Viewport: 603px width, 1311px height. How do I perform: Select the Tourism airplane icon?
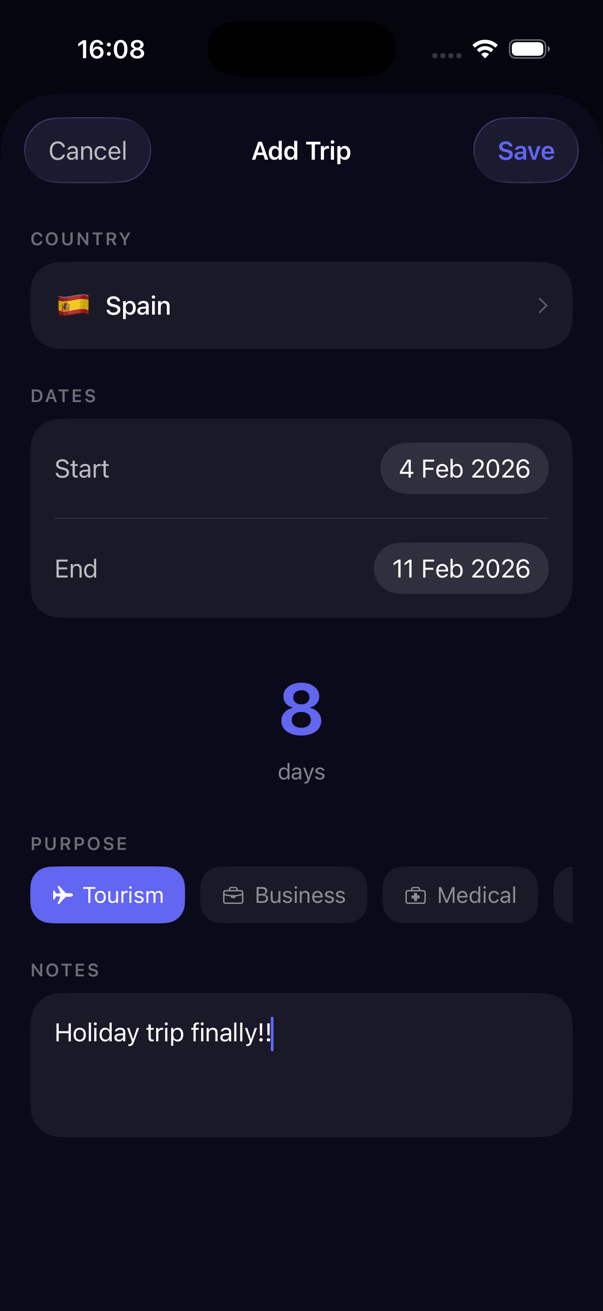click(62, 895)
